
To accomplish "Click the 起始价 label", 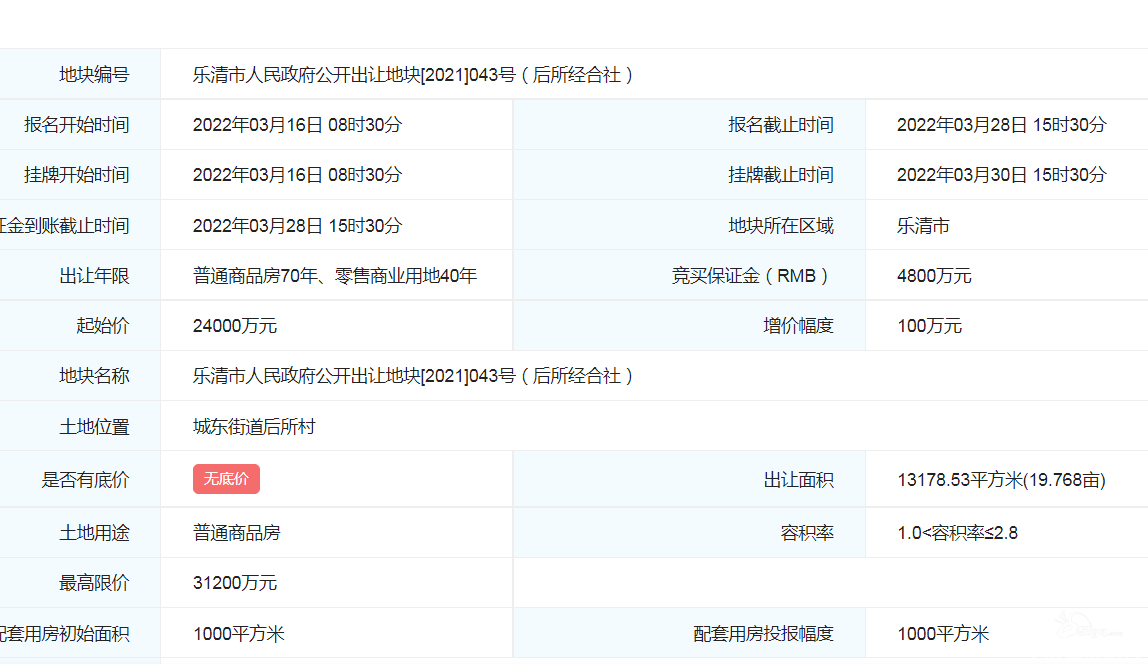I will coord(103,326).
